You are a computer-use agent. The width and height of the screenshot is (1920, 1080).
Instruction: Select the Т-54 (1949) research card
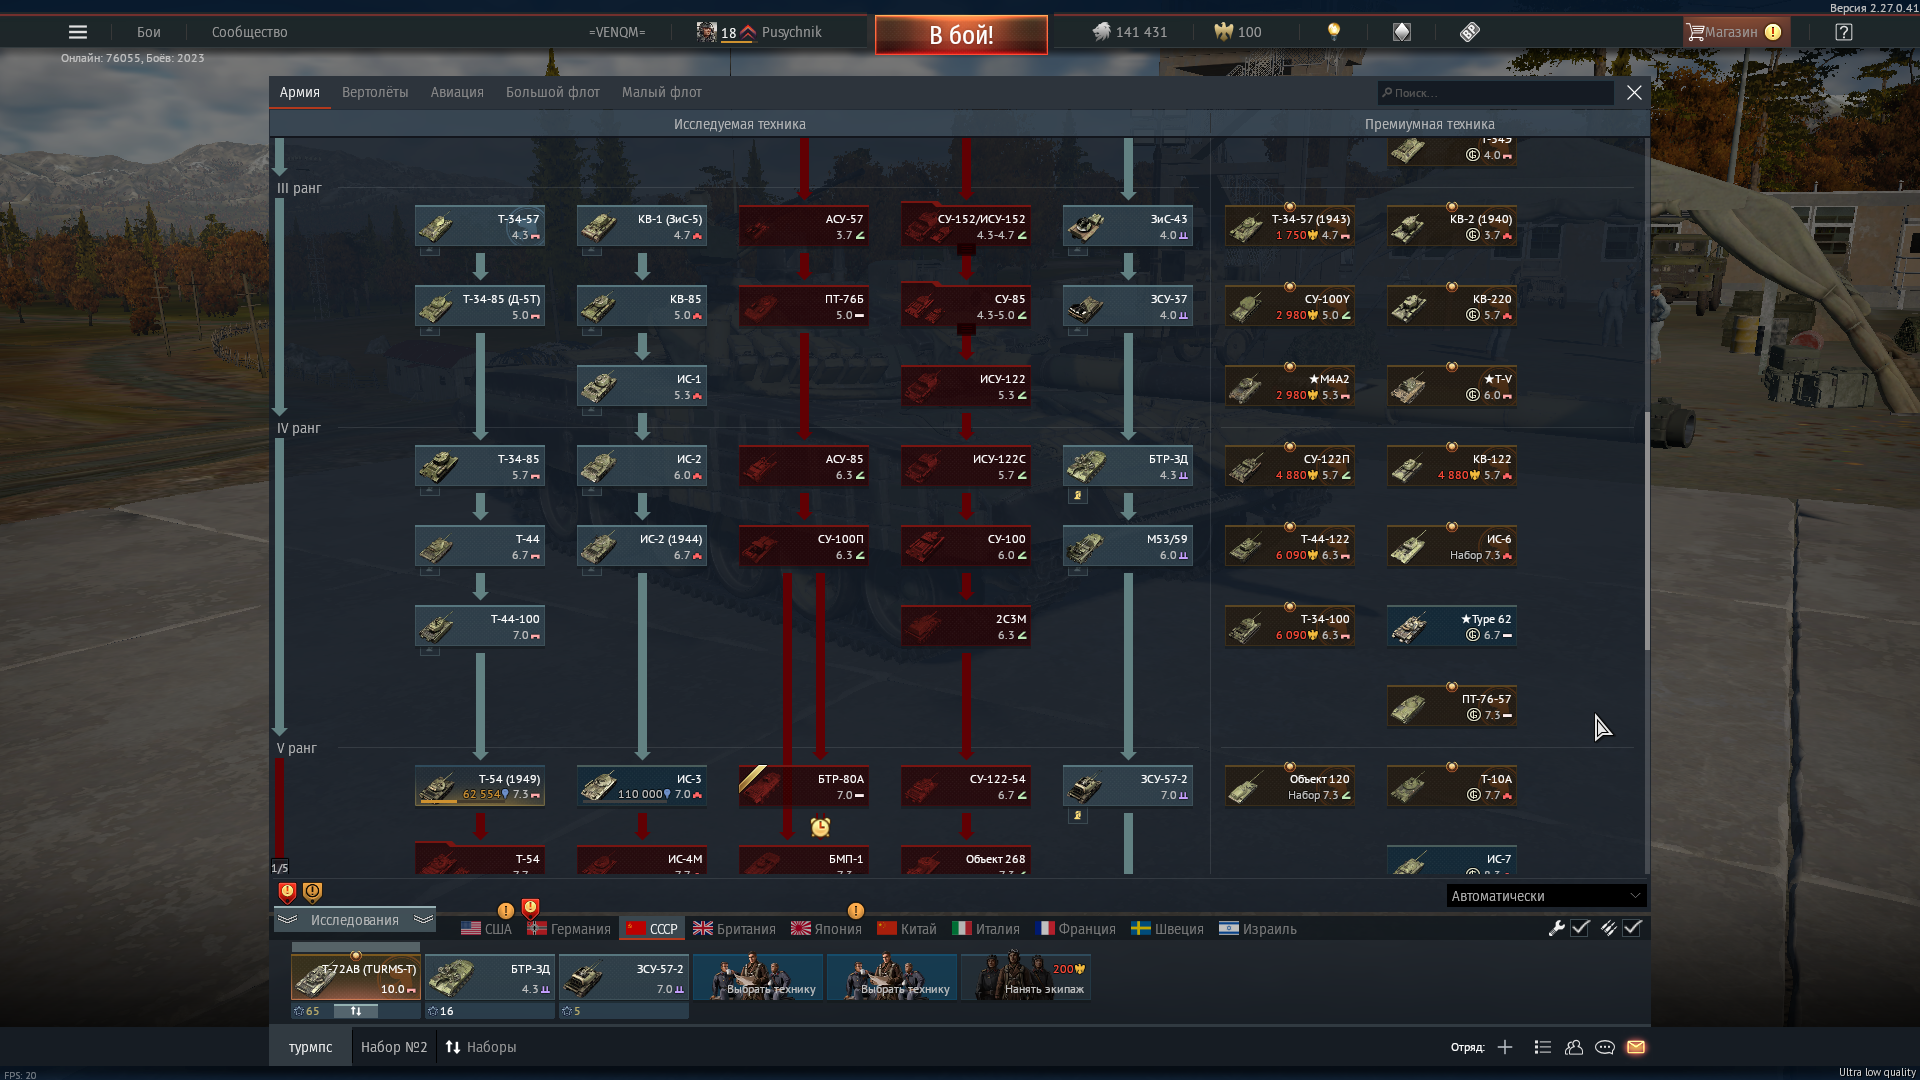tap(480, 786)
